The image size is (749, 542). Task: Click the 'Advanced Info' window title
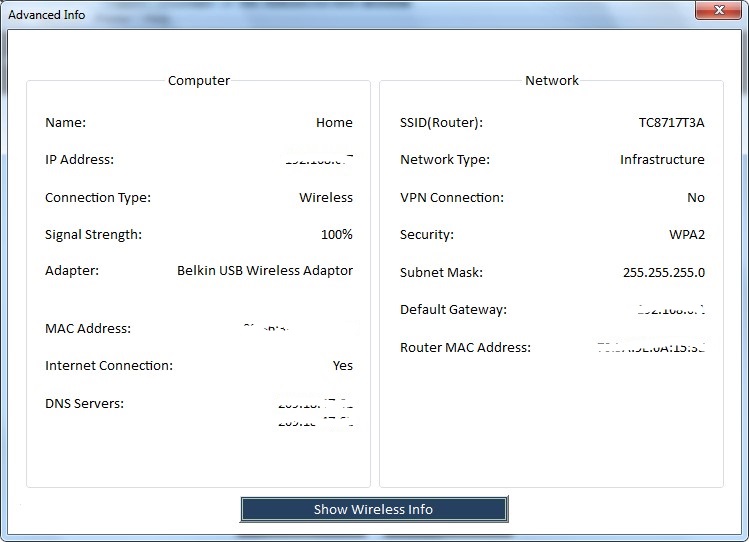coord(46,15)
